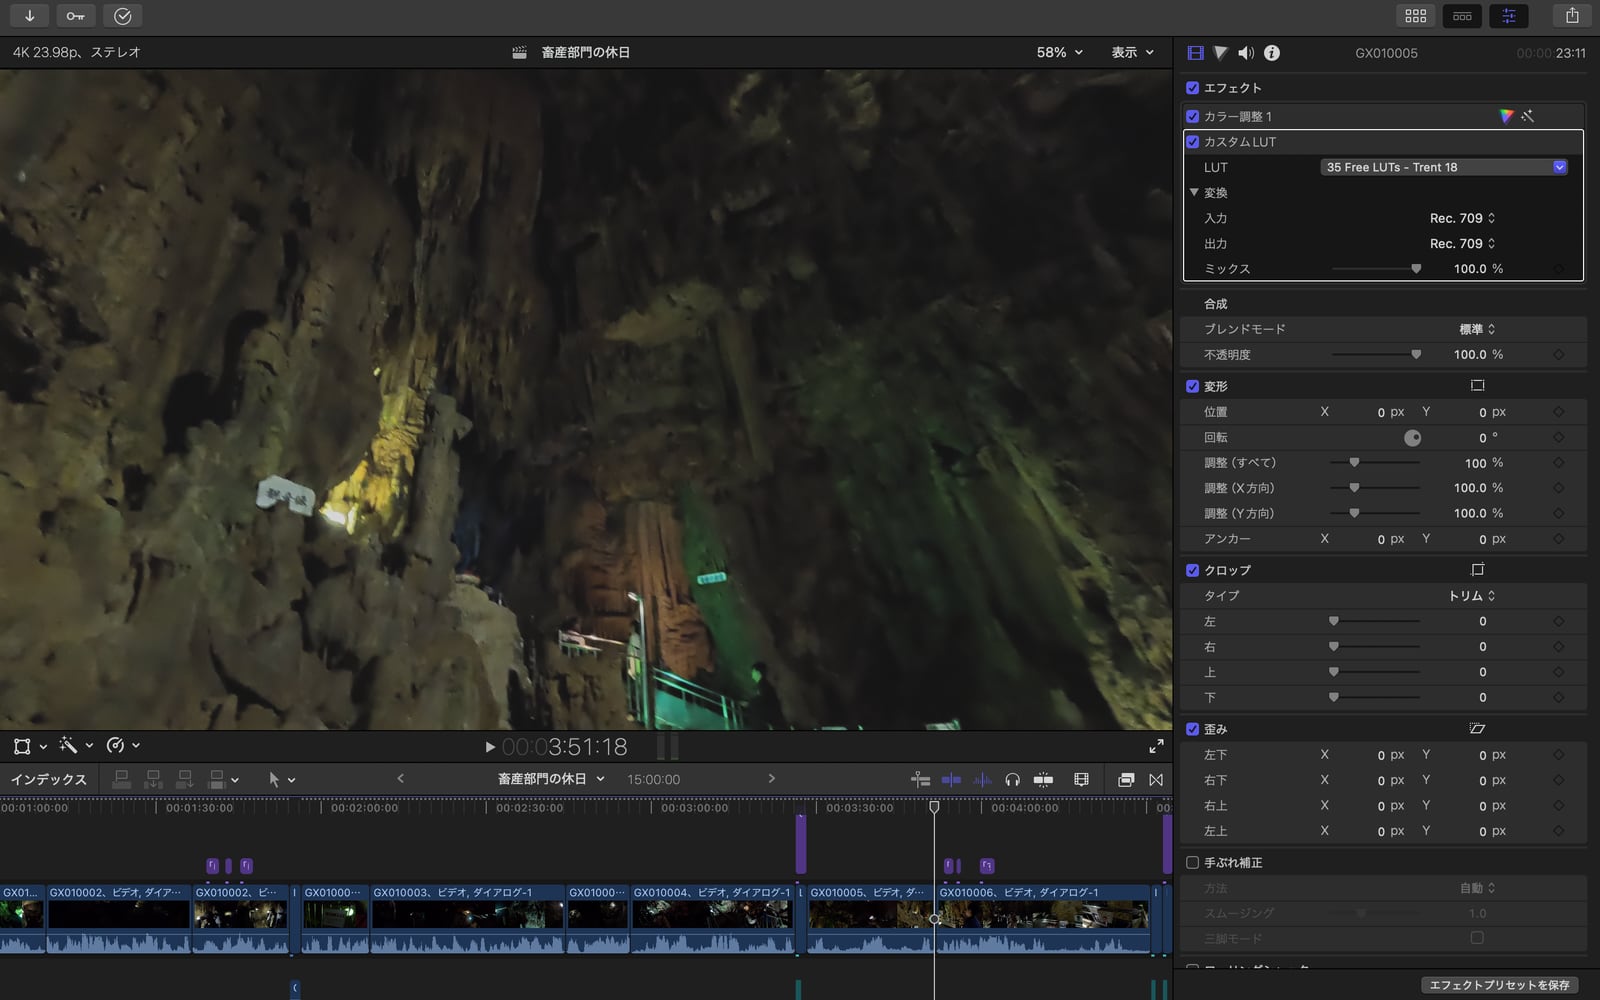
Task: Open the info inspector icon
Action: [x=1271, y=53]
